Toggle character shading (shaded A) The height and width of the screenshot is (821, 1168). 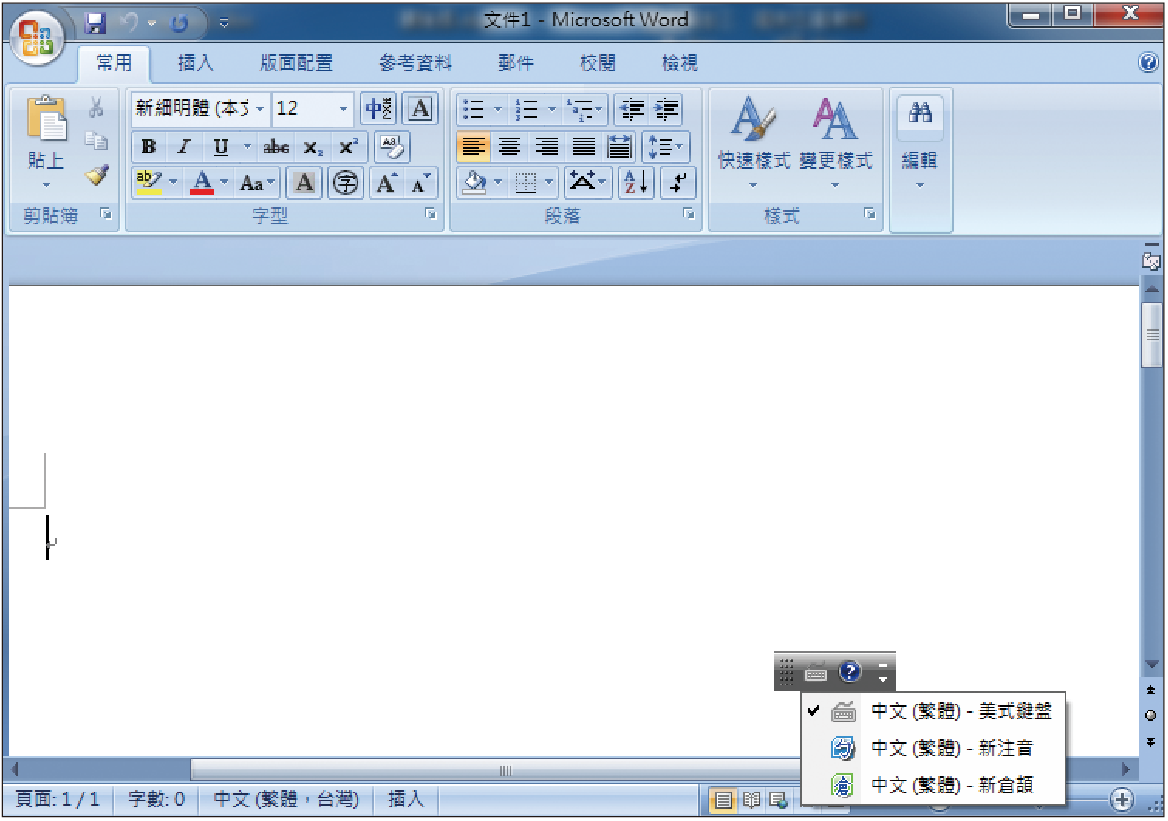pos(304,183)
